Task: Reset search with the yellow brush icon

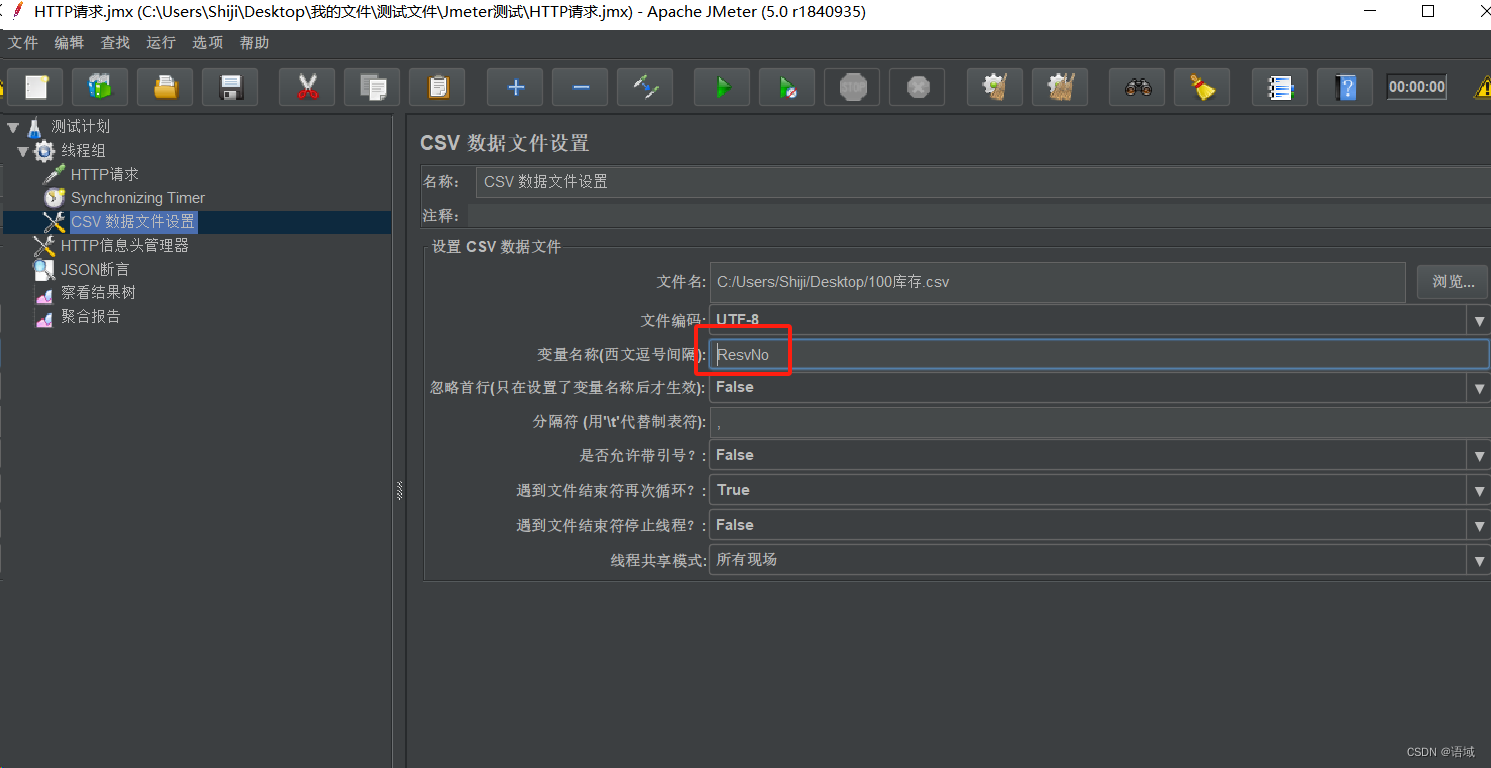Action: (x=1202, y=87)
